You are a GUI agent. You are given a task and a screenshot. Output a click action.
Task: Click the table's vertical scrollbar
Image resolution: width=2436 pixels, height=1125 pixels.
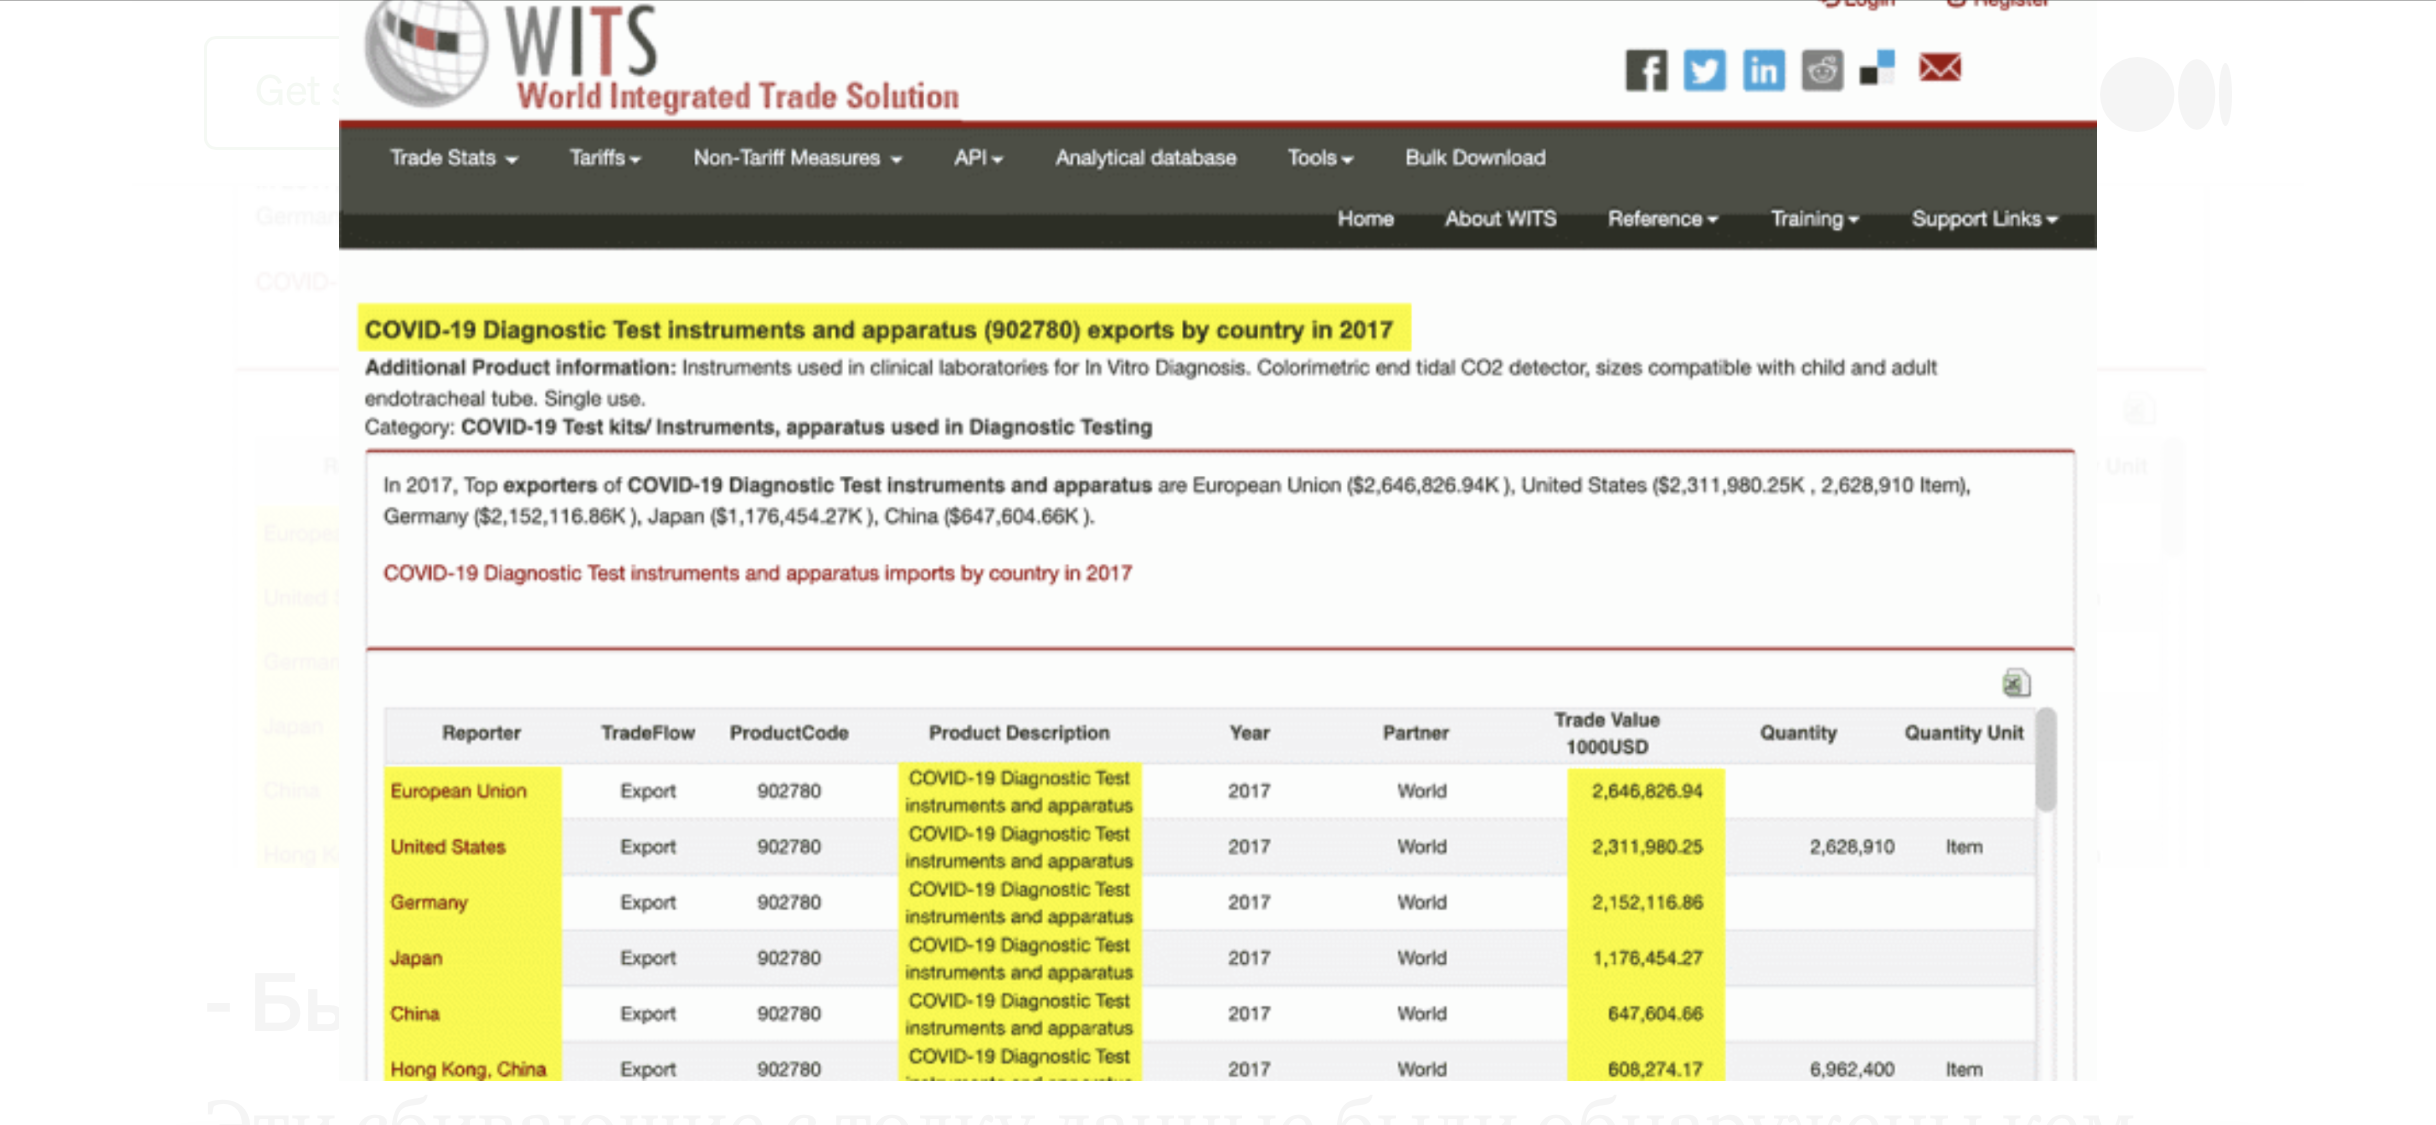click(x=2046, y=760)
